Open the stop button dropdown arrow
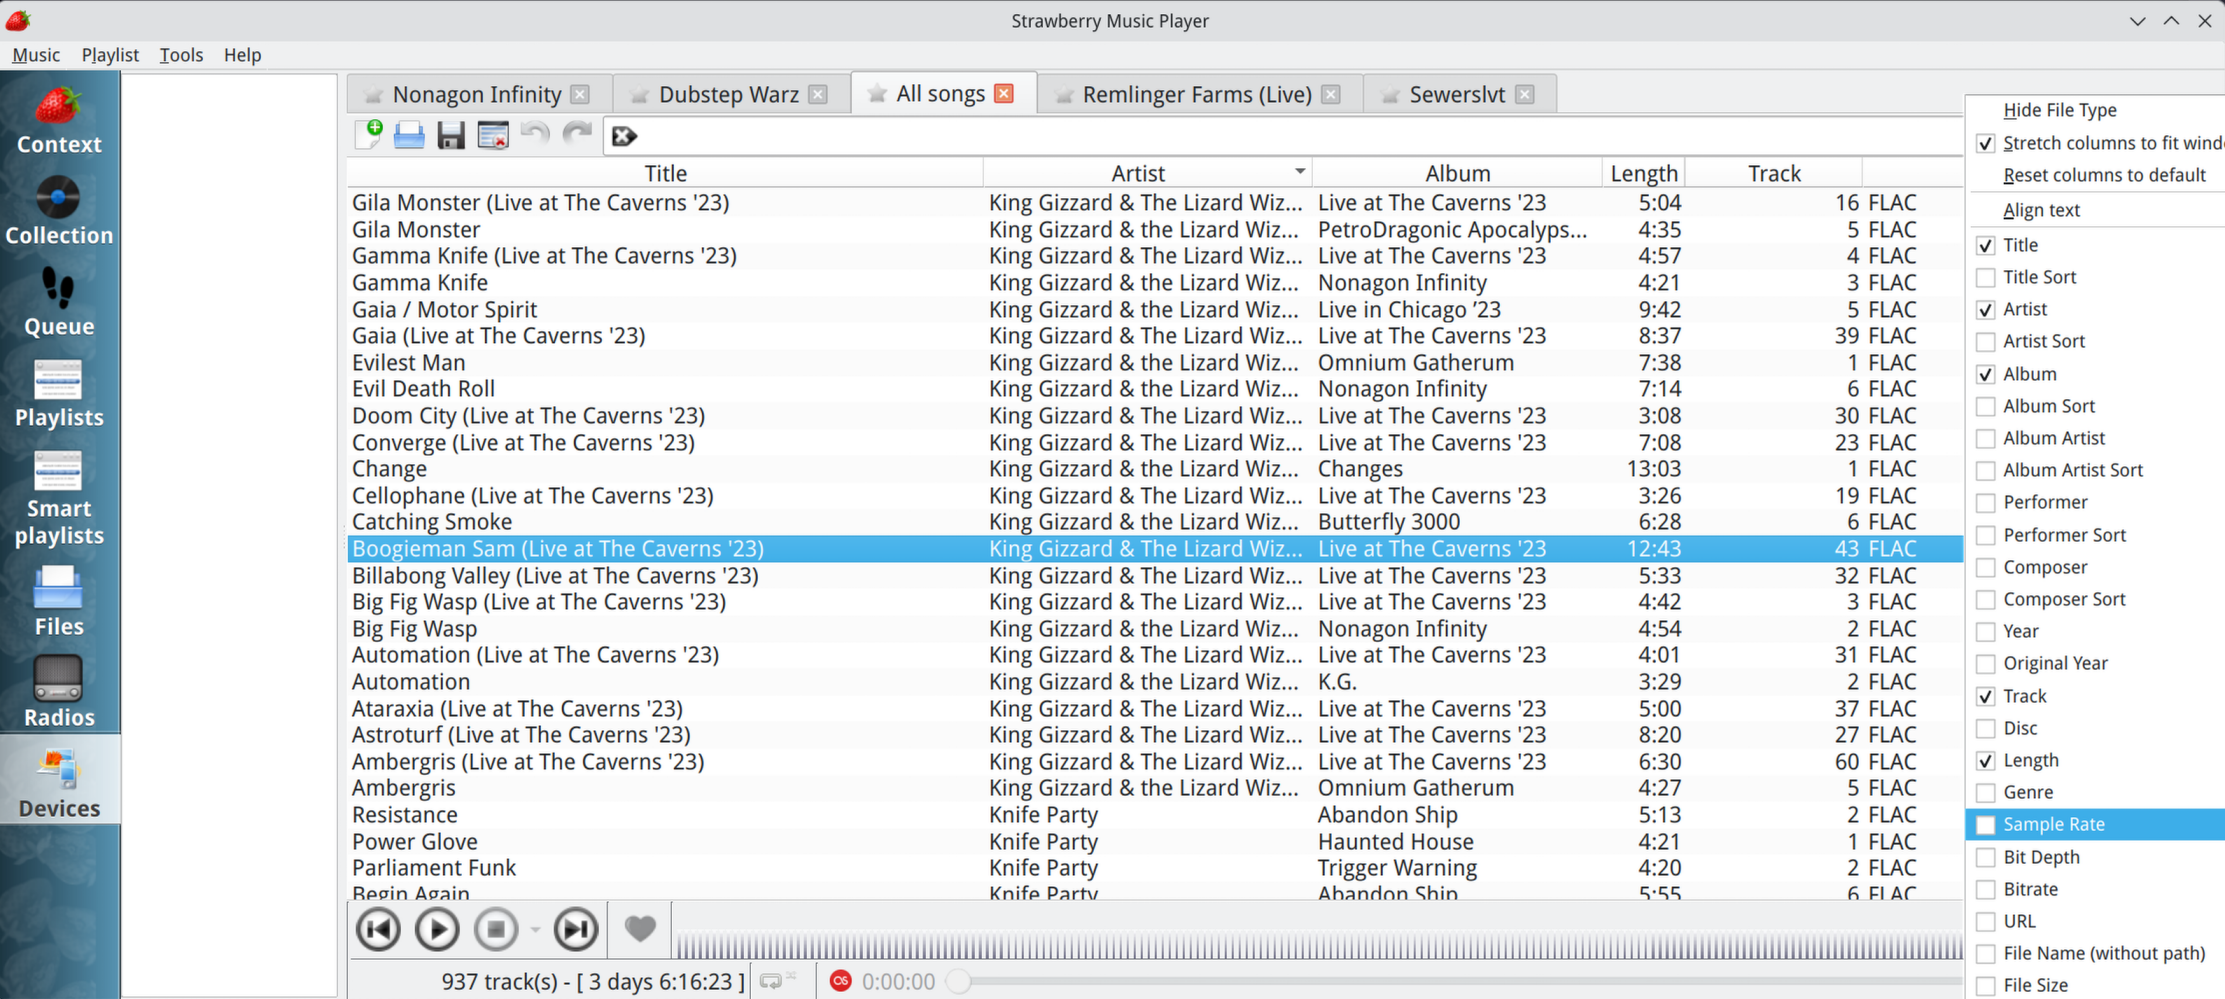2225x999 pixels. coord(535,930)
